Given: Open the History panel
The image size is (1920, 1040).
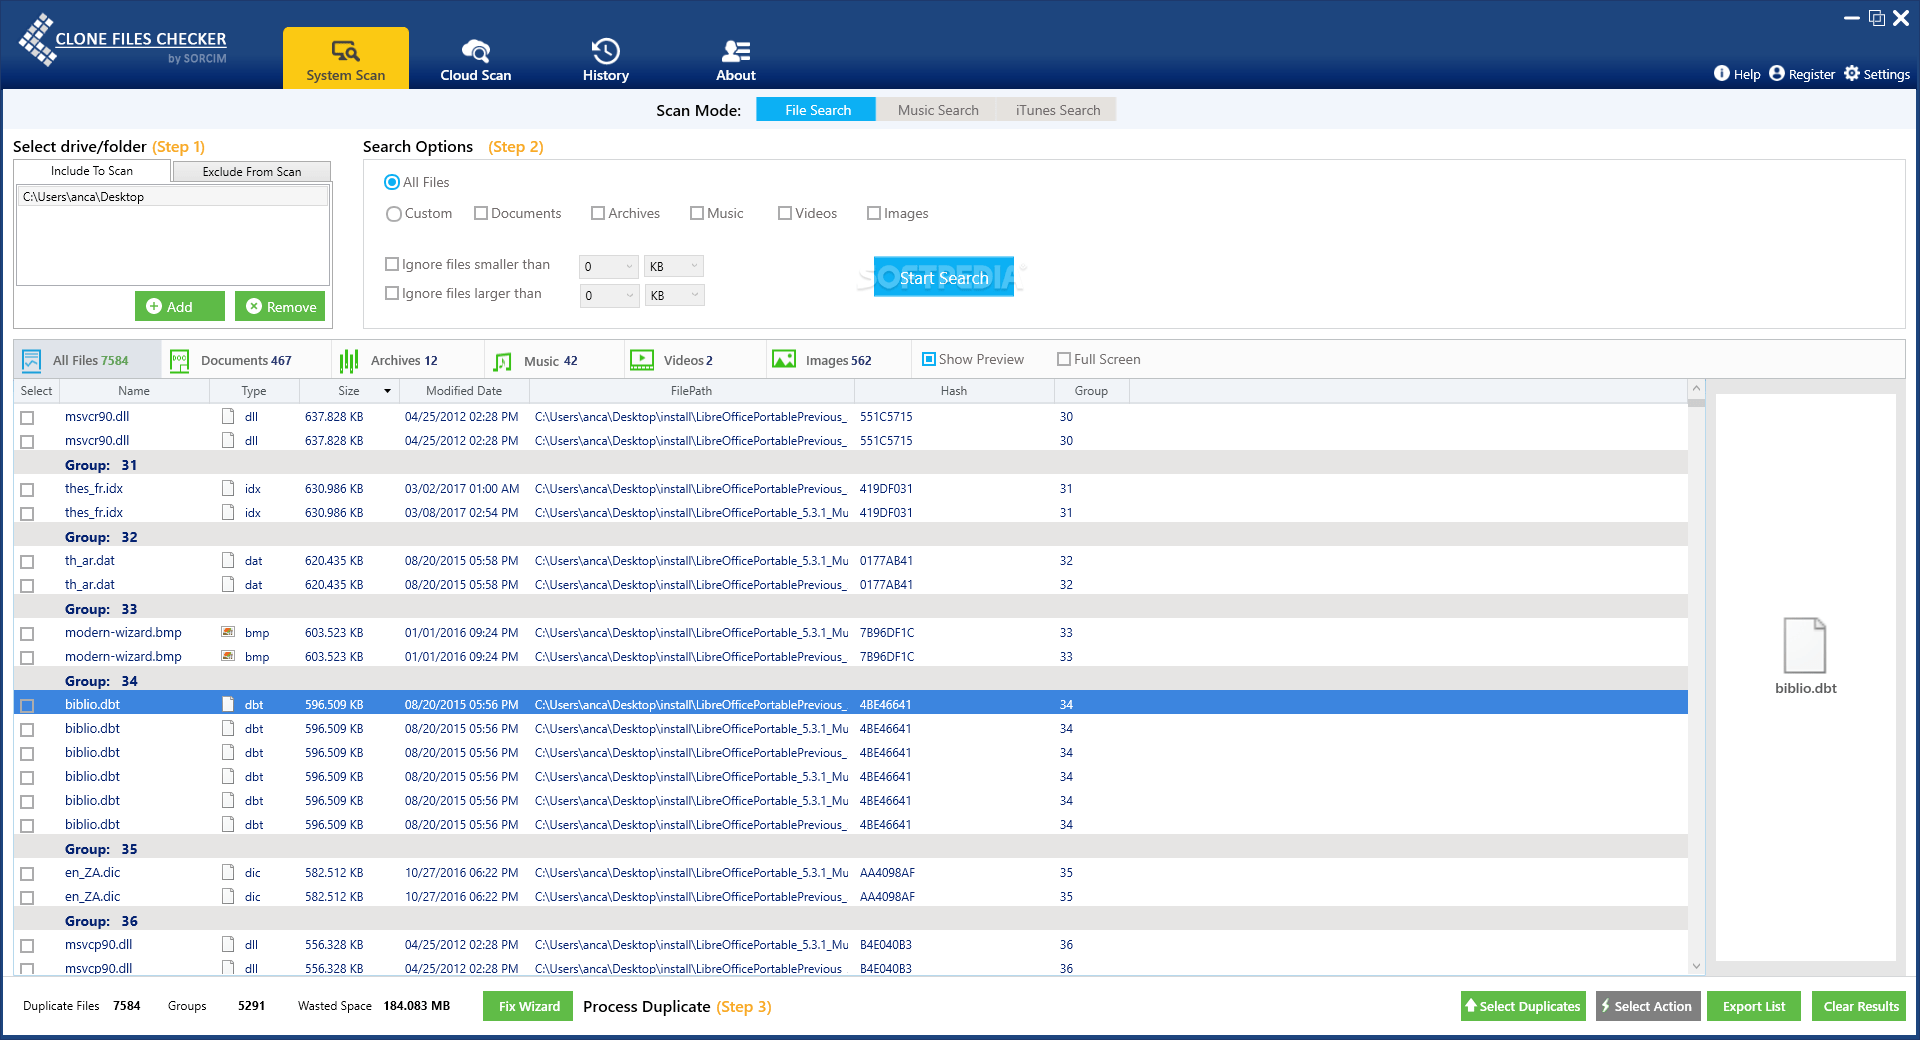Looking at the screenshot, I should [605, 58].
